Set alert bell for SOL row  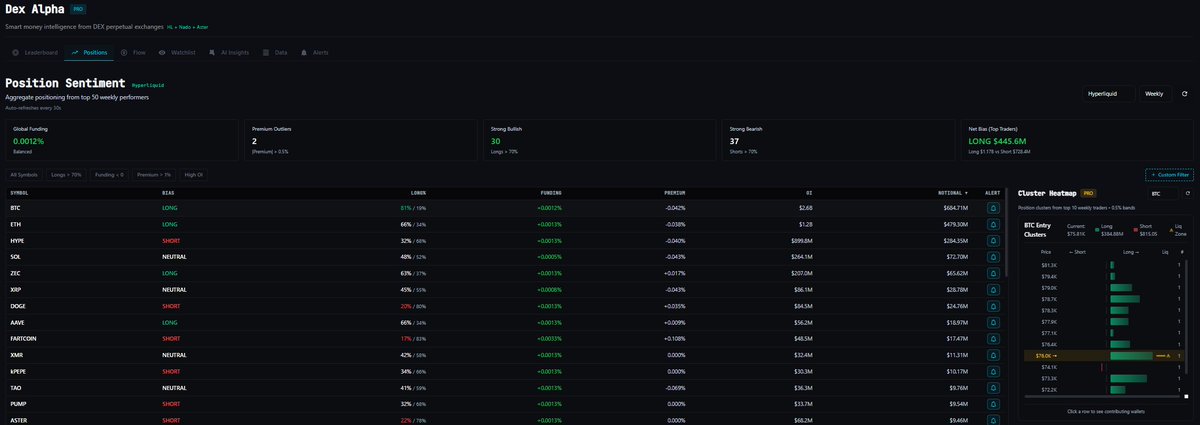(x=993, y=257)
